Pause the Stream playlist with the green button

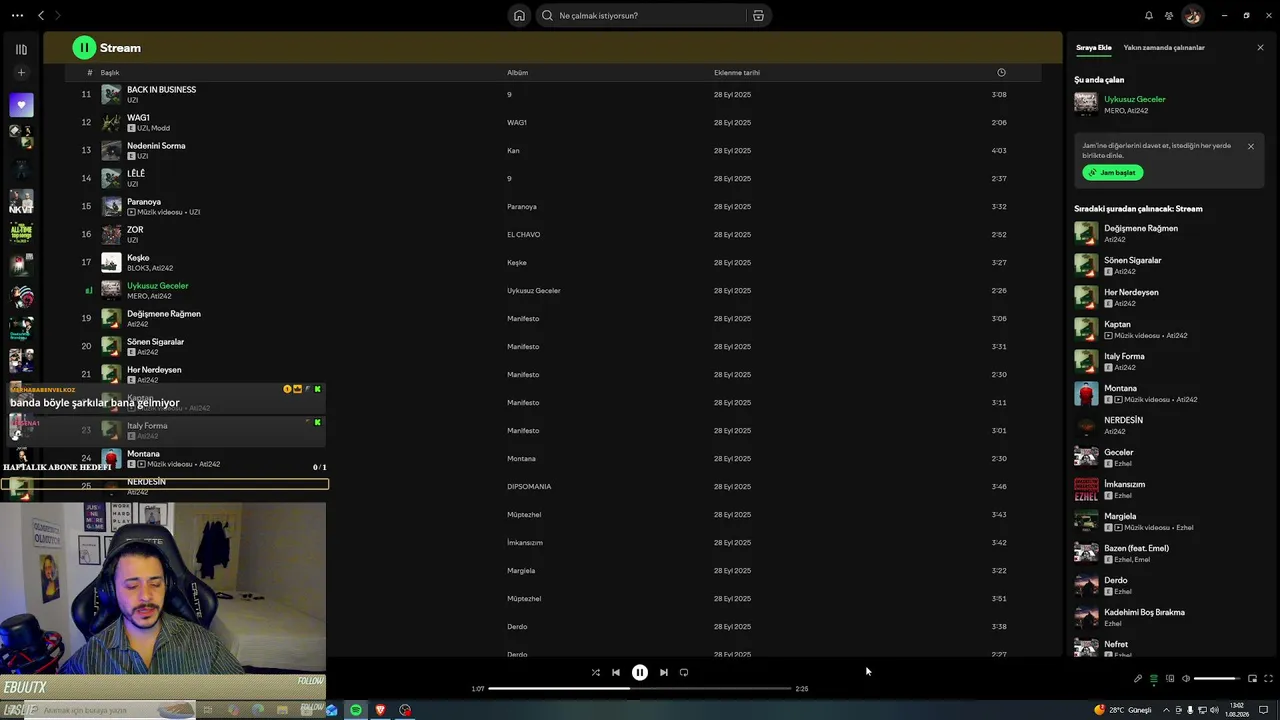(84, 48)
